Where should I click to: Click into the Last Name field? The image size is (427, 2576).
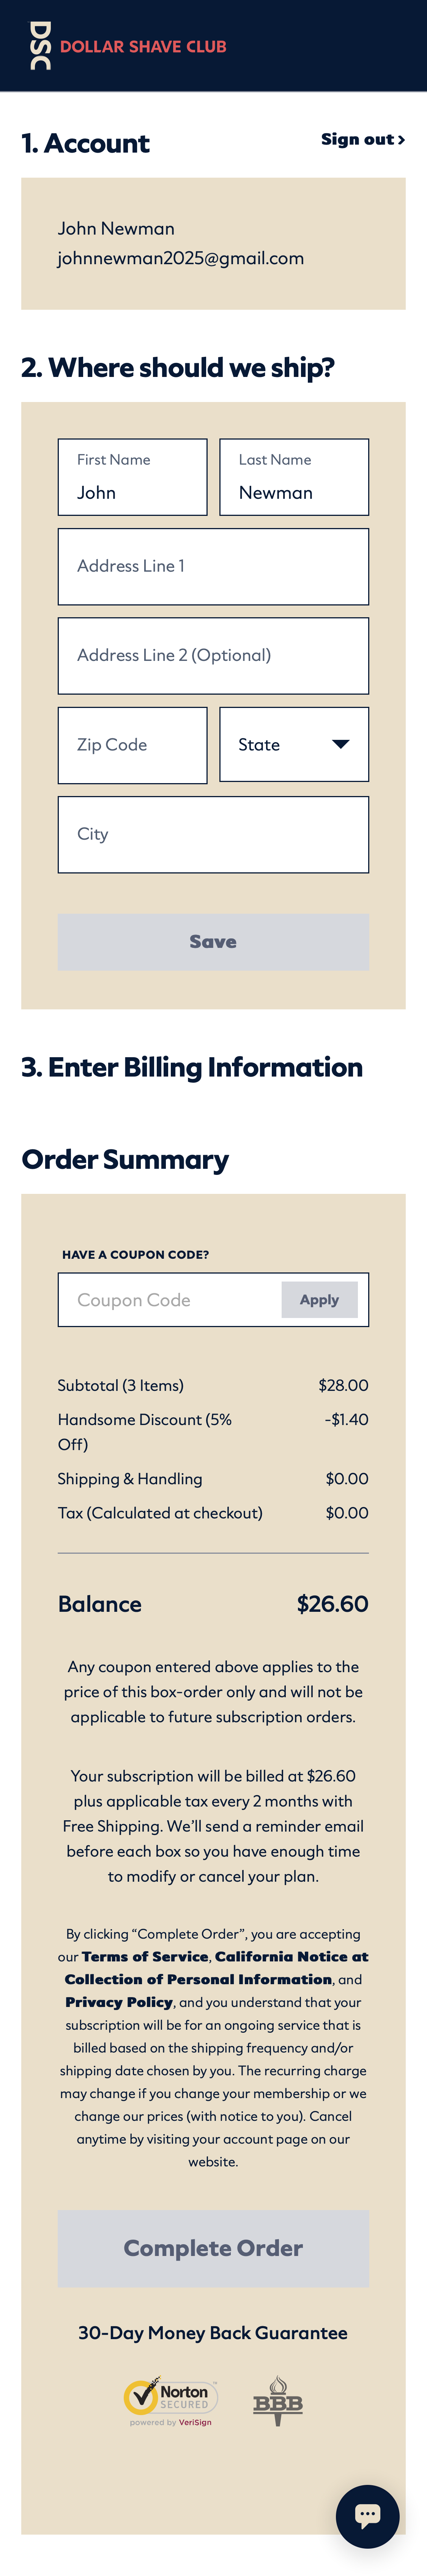[x=294, y=477]
